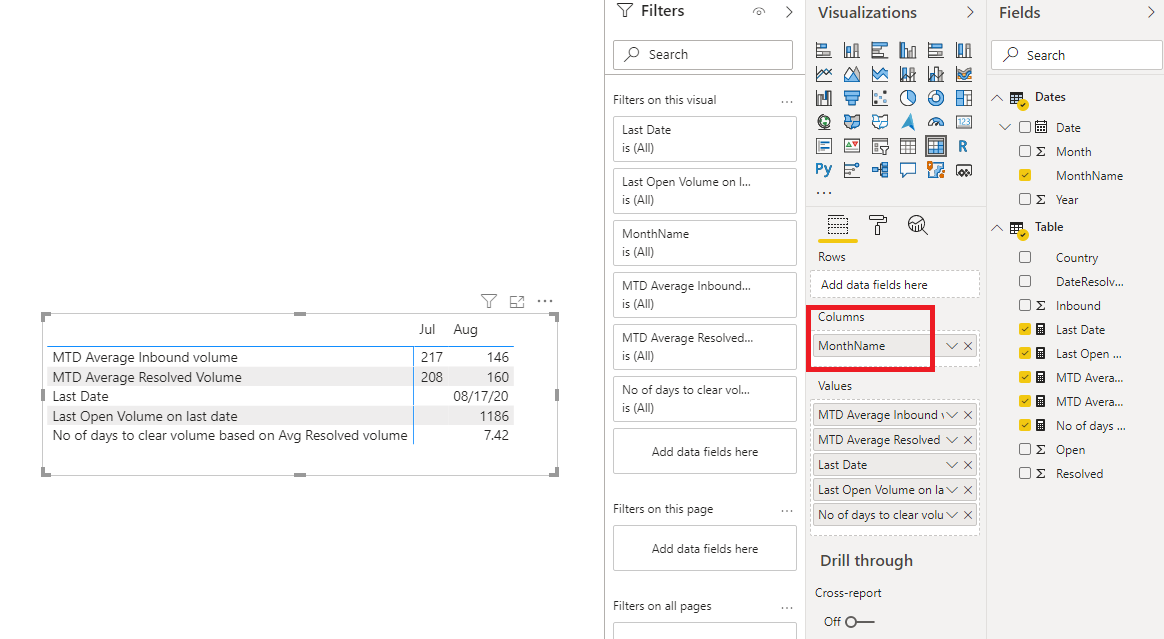Switch to the Fields well tab
This screenshot has height=639, width=1164.
[x=837, y=225]
